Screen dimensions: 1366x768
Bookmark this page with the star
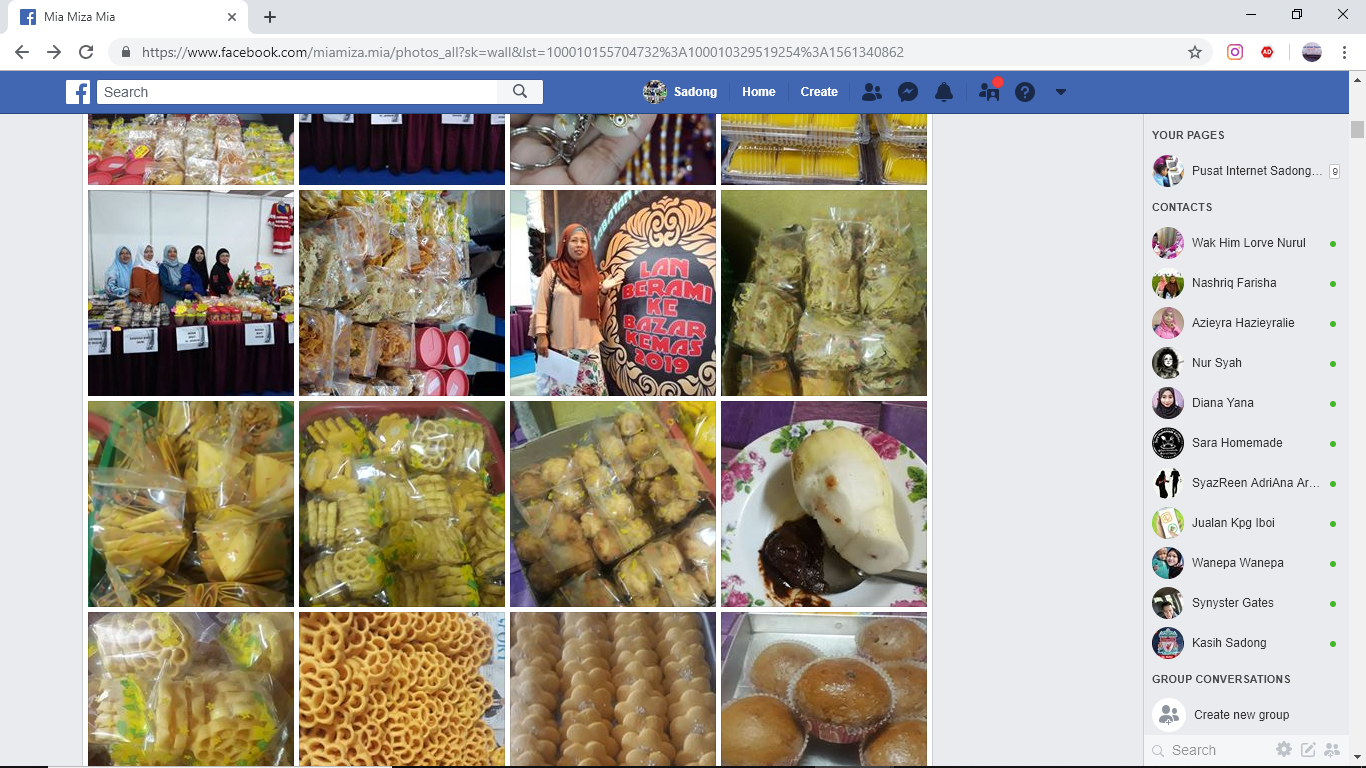point(1195,52)
